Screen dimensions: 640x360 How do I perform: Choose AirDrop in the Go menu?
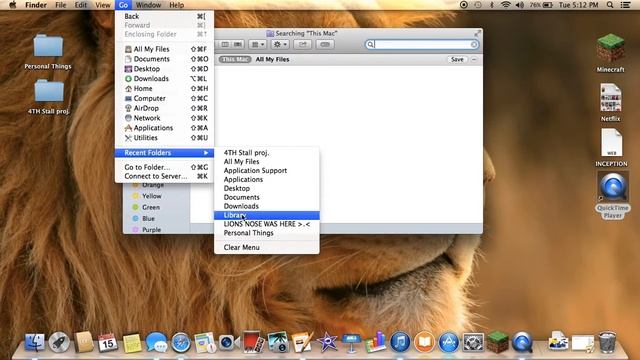point(164,108)
